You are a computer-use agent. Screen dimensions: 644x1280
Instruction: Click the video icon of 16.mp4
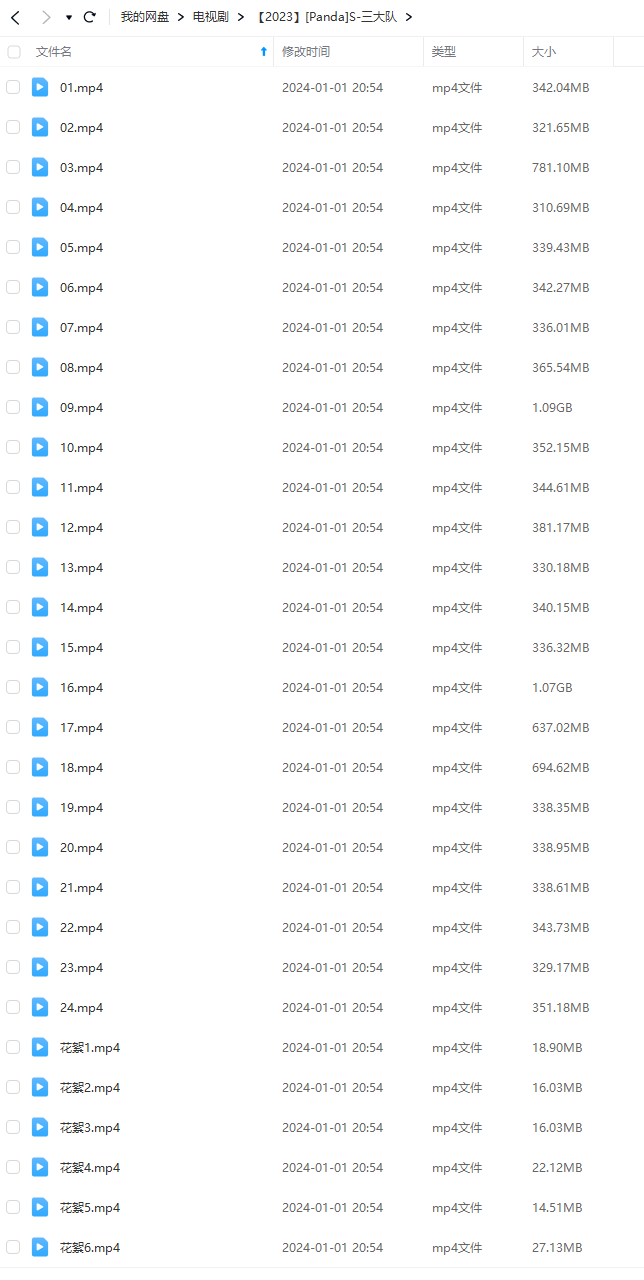(x=40, y=687)
